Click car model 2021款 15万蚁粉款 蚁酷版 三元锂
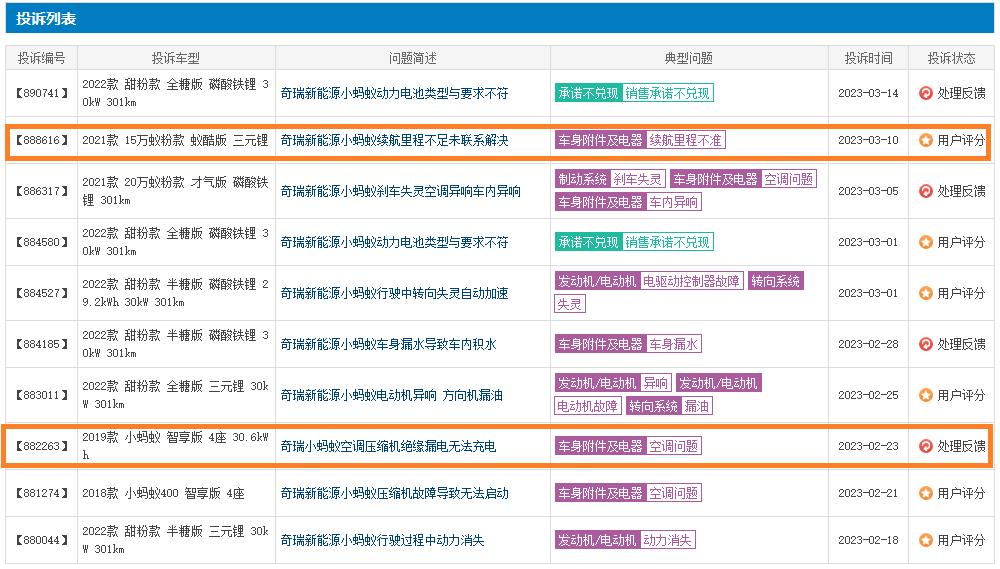 (x=175, y=140)
